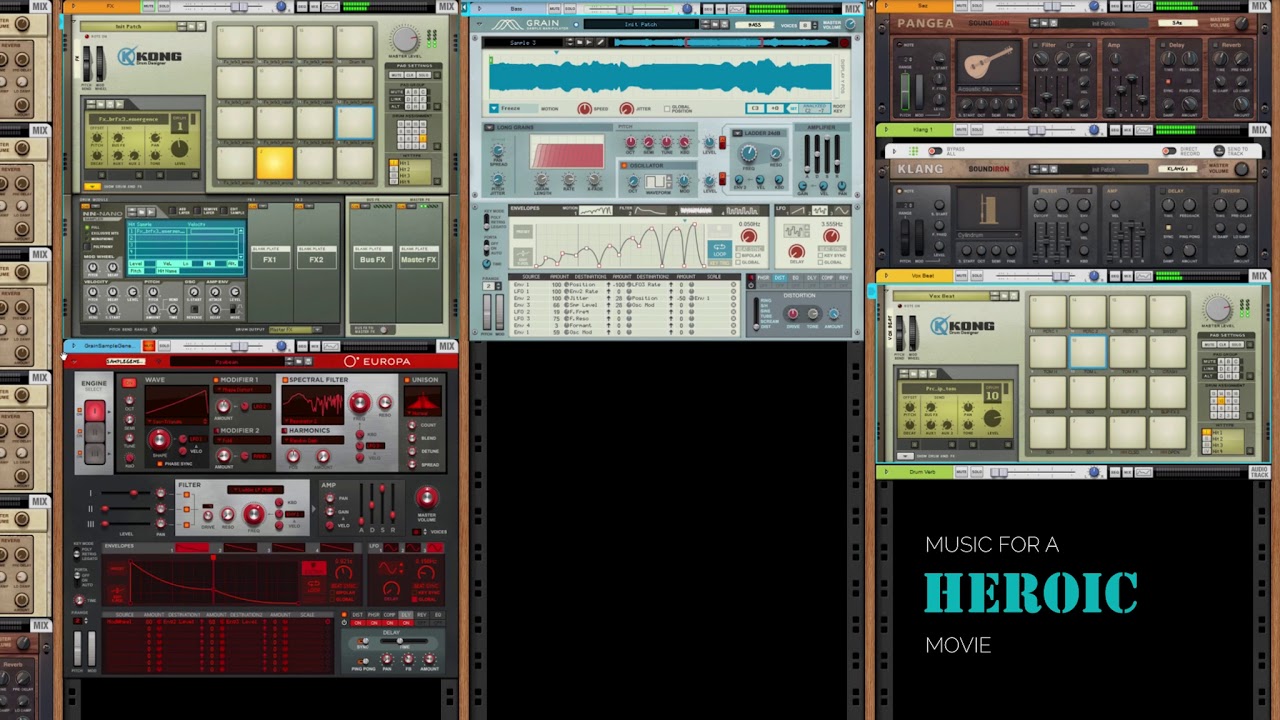The image size is (1280, 720).
Task: Open Bass track MIX section
Action: 852,9
